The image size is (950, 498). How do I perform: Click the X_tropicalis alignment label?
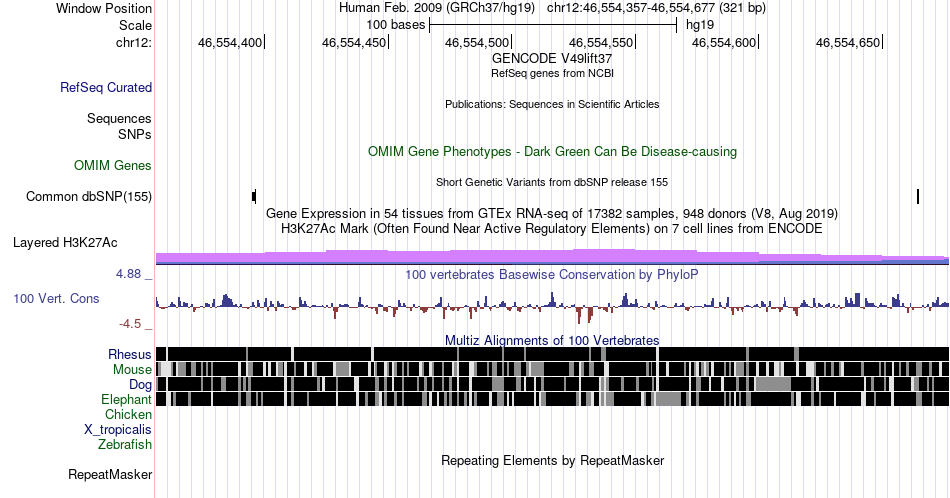[x=118, y=430]
